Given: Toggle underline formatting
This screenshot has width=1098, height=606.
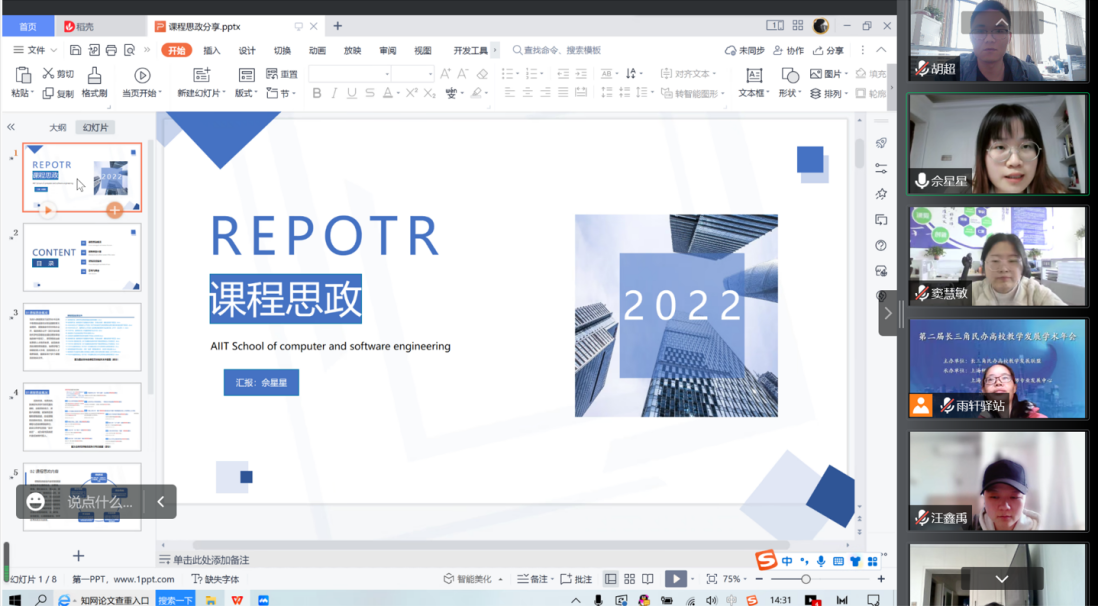Looking at the screenshot, I should pyautogui.click(x=350, y=92).
